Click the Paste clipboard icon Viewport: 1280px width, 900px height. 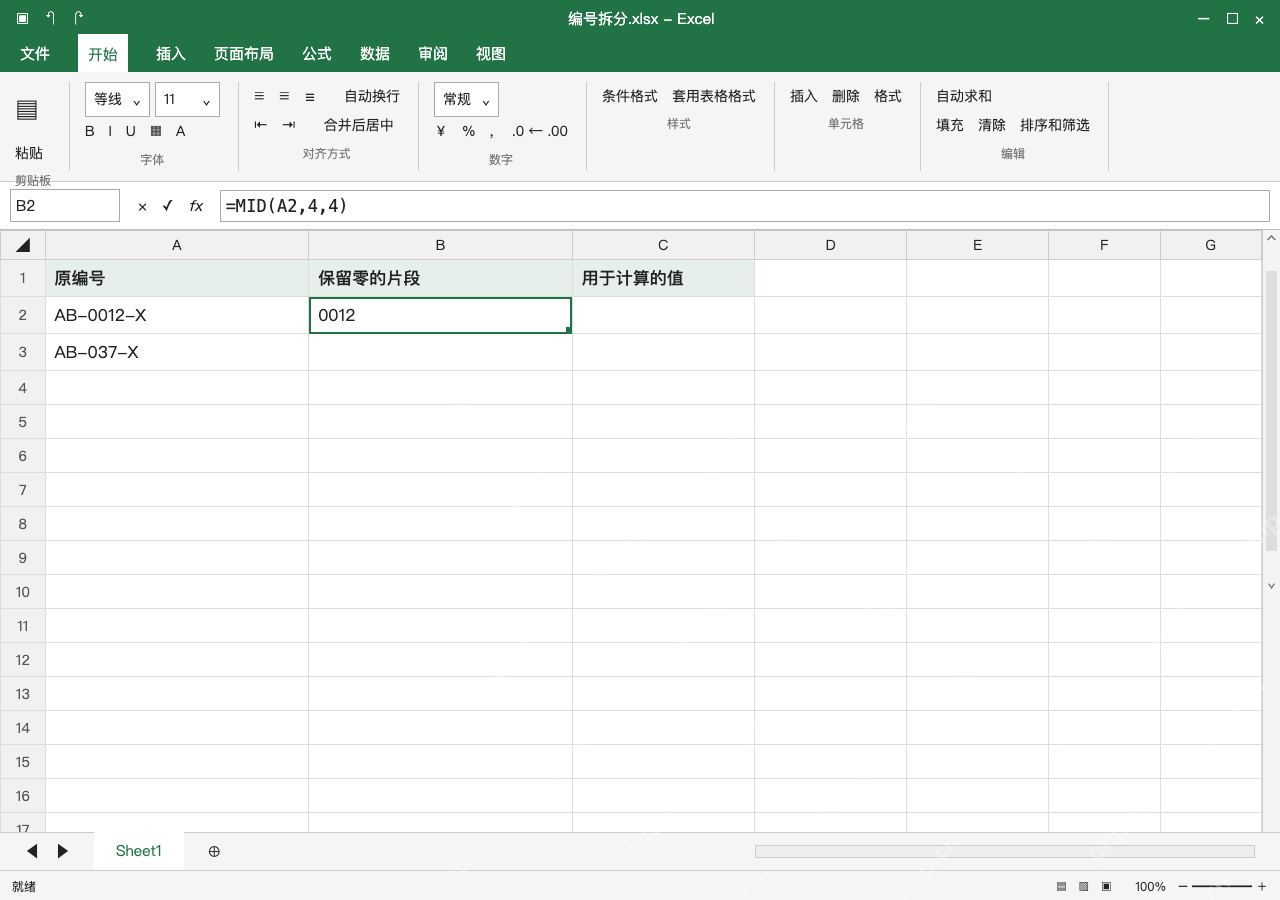click(27, 110)
